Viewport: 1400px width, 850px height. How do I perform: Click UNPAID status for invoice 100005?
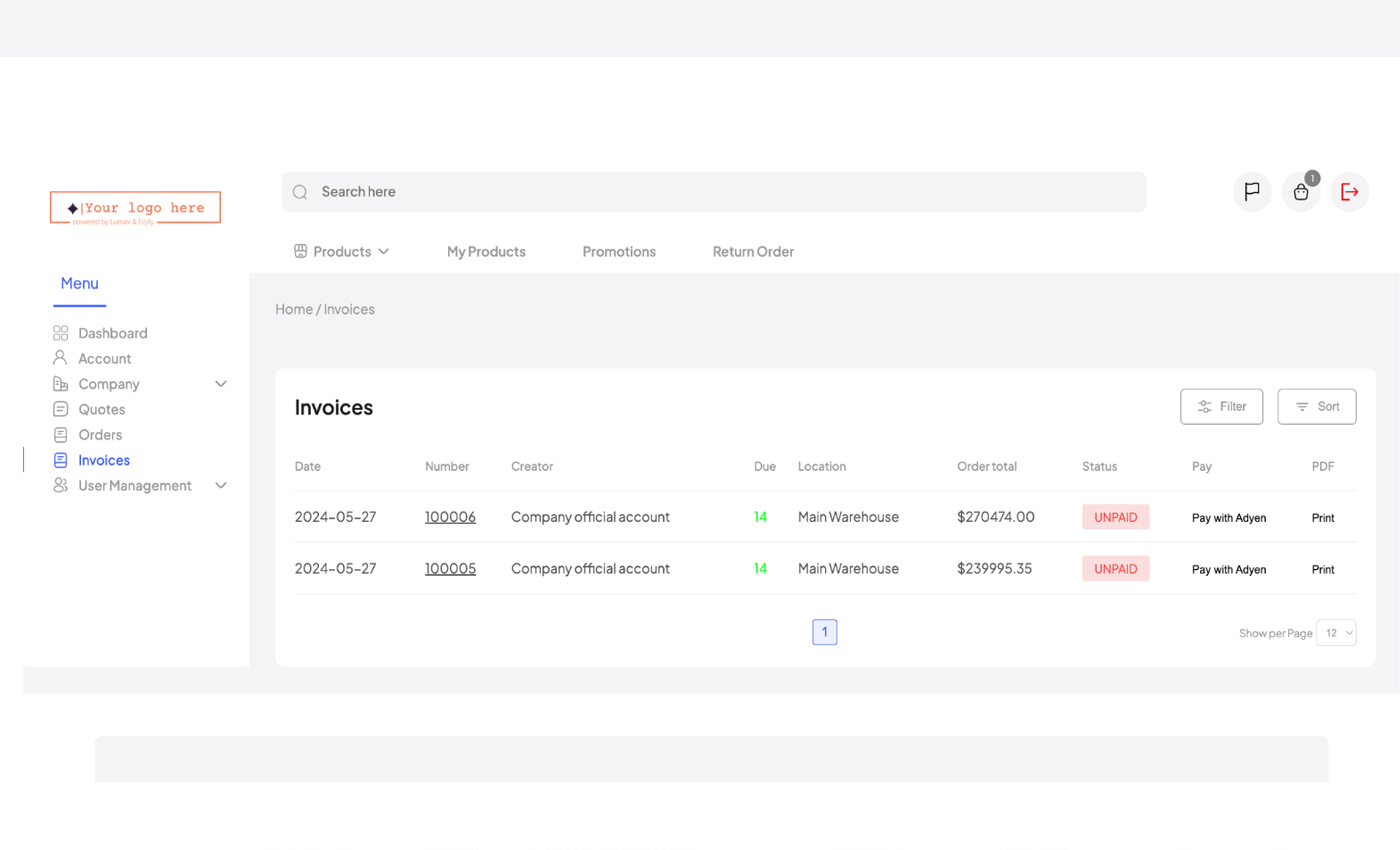click(1116, 568)
